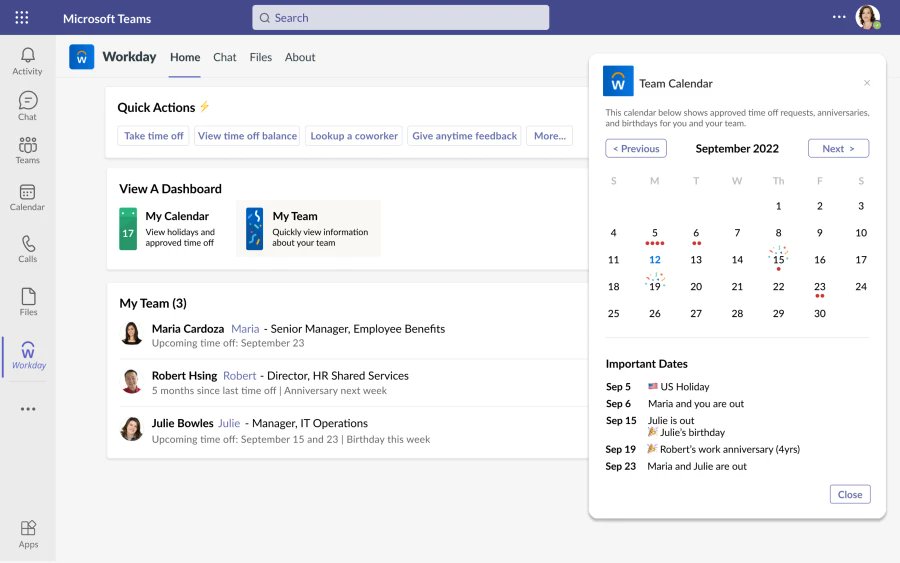The image size is (900, 563).
Task: Select September 23 on the calendar
Action: (820, 288)
